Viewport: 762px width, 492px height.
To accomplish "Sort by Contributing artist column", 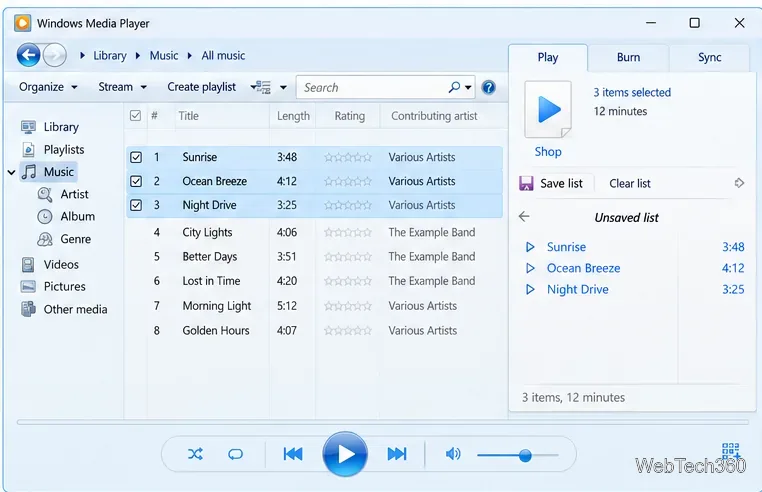I will [434, 116].
